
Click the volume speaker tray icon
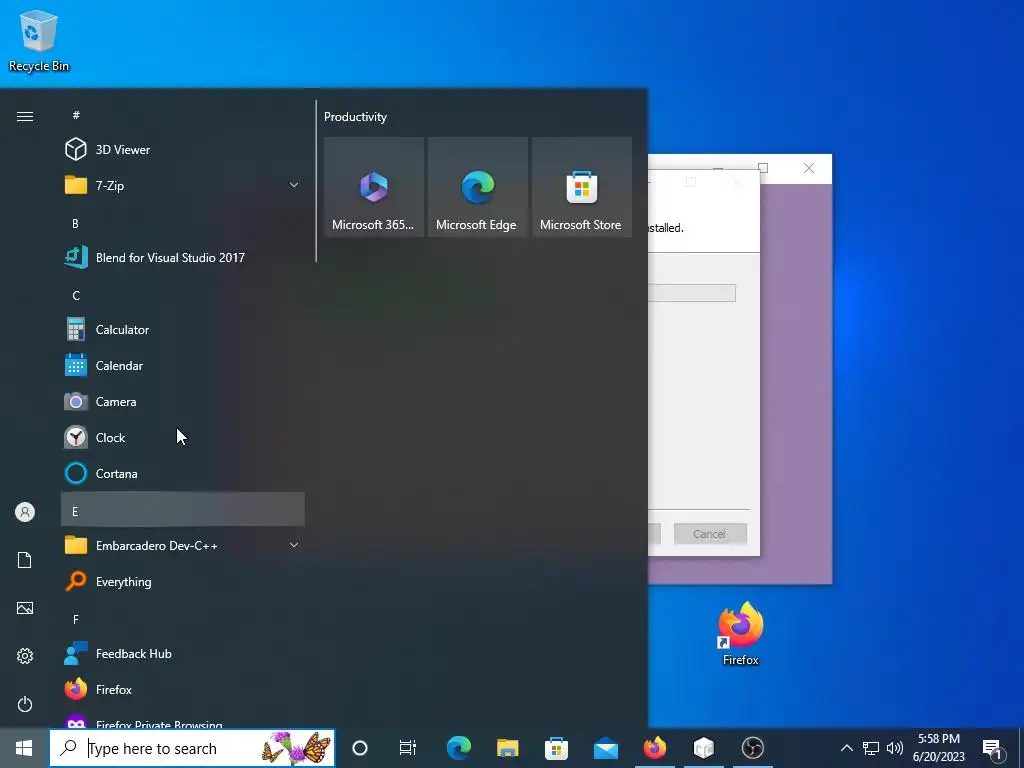click(x=895, y=748)
